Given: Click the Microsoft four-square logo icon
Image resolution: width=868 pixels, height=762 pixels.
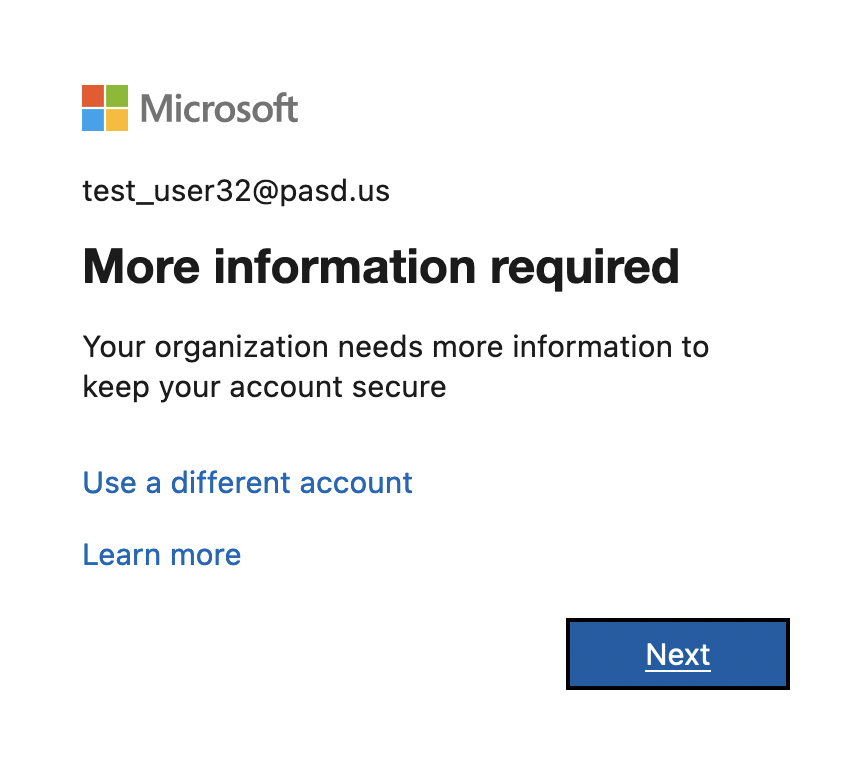Looking at the screenshot, I should click(x=105, y=108).
